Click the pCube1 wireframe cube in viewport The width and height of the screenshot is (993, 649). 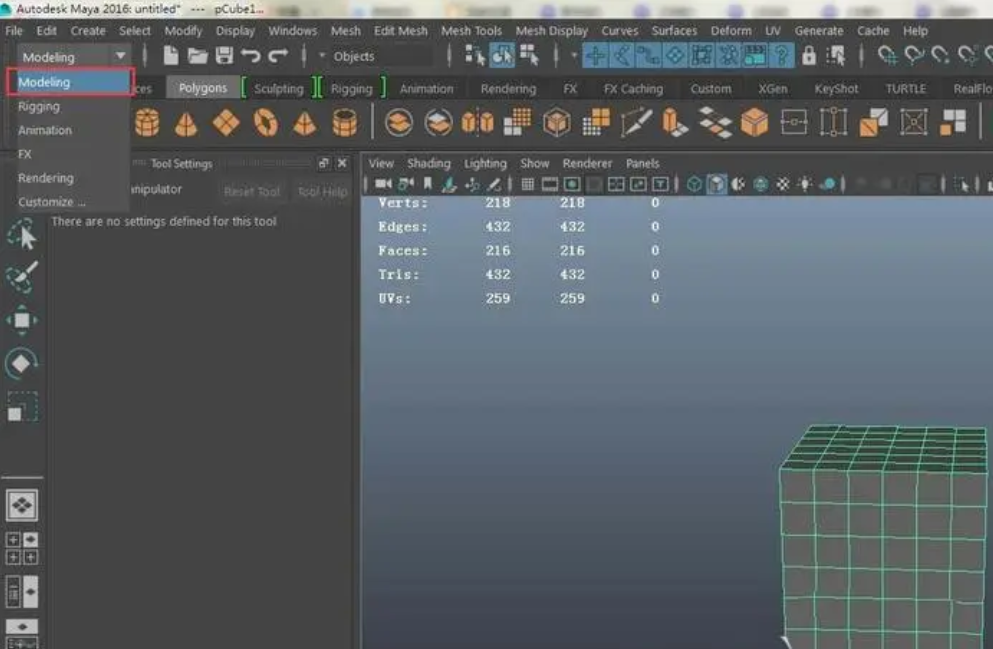pyautogui.click(x=883, y=538)
